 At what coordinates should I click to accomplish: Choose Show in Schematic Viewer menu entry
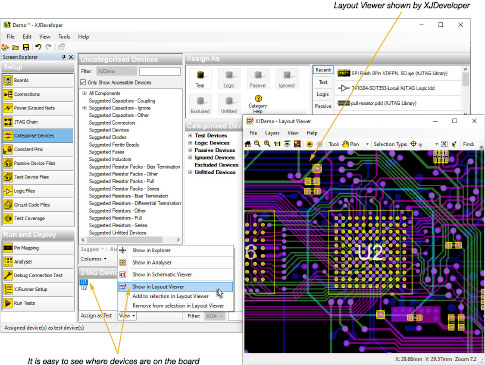point(175,274)
